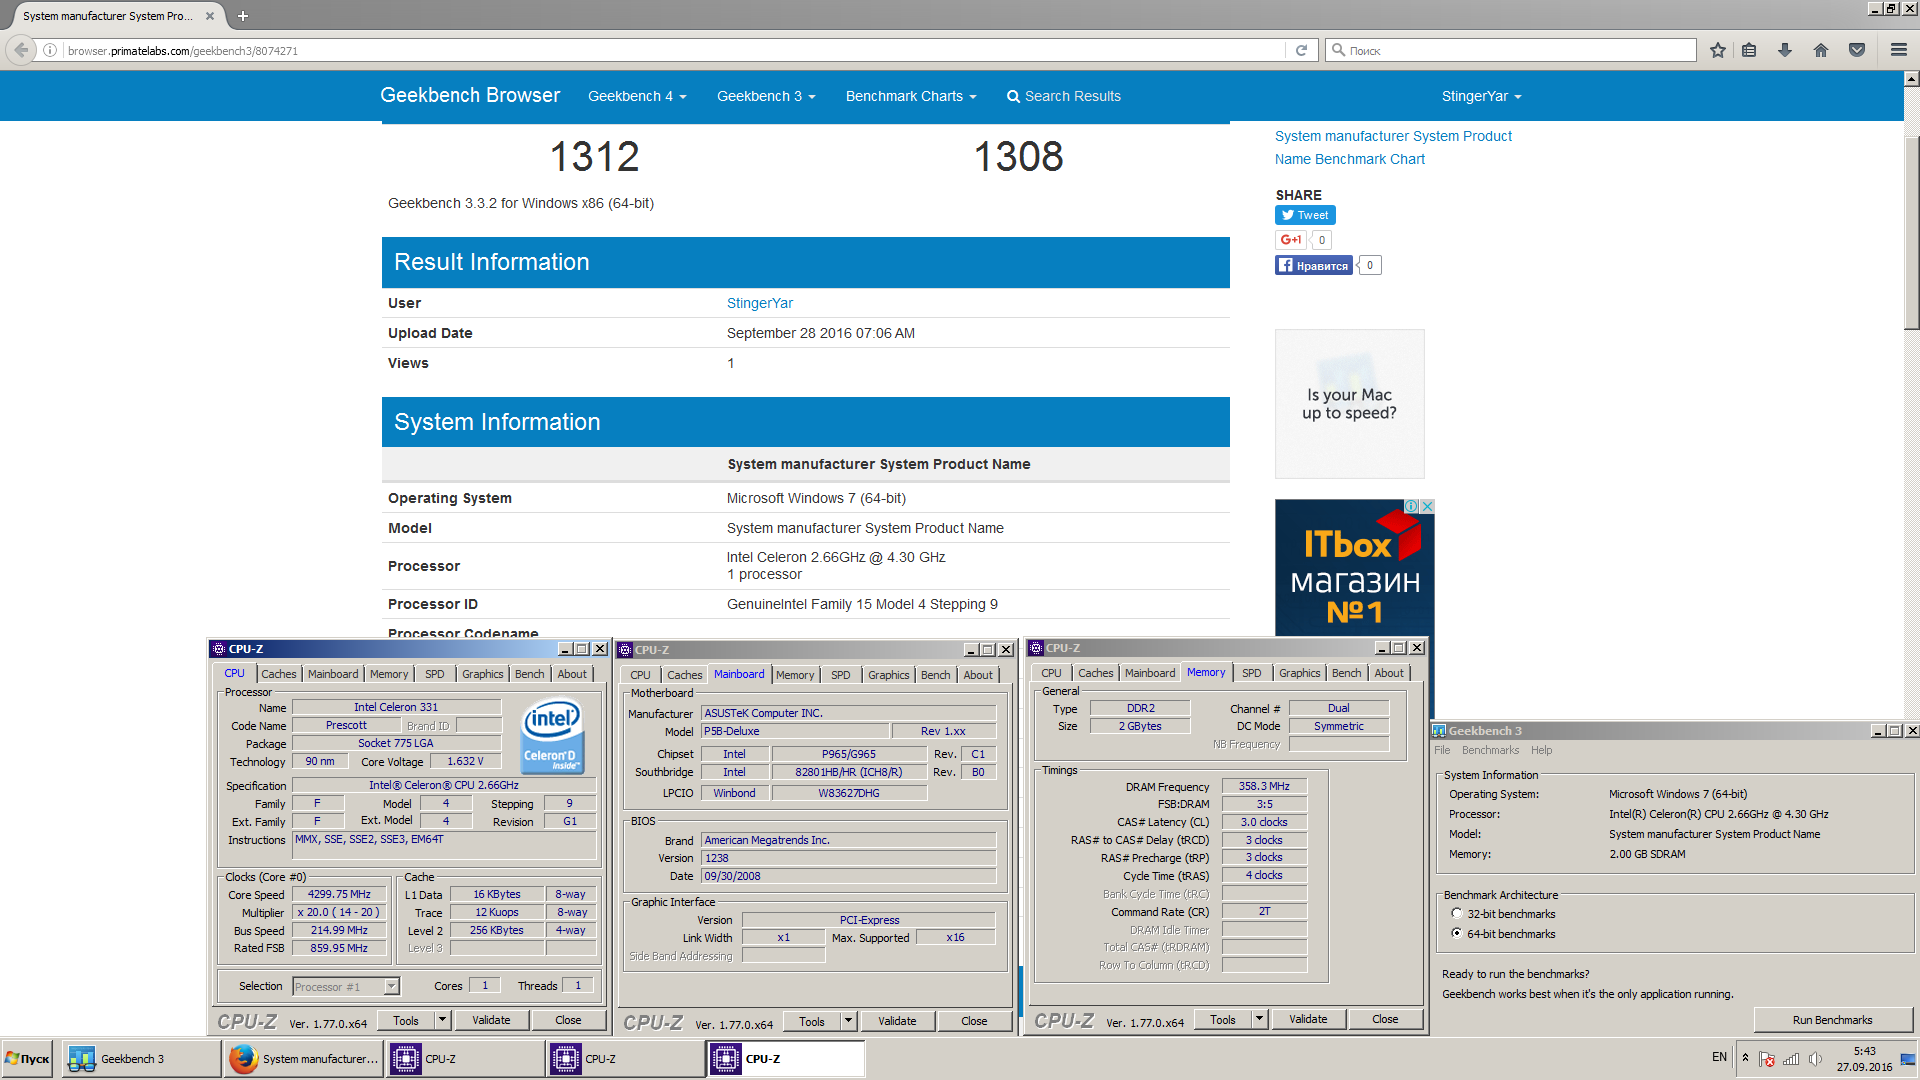Viewport: 1920px width, 1080px height.
Task: Click the site information icon in address bar
Action: coord(50,50)
